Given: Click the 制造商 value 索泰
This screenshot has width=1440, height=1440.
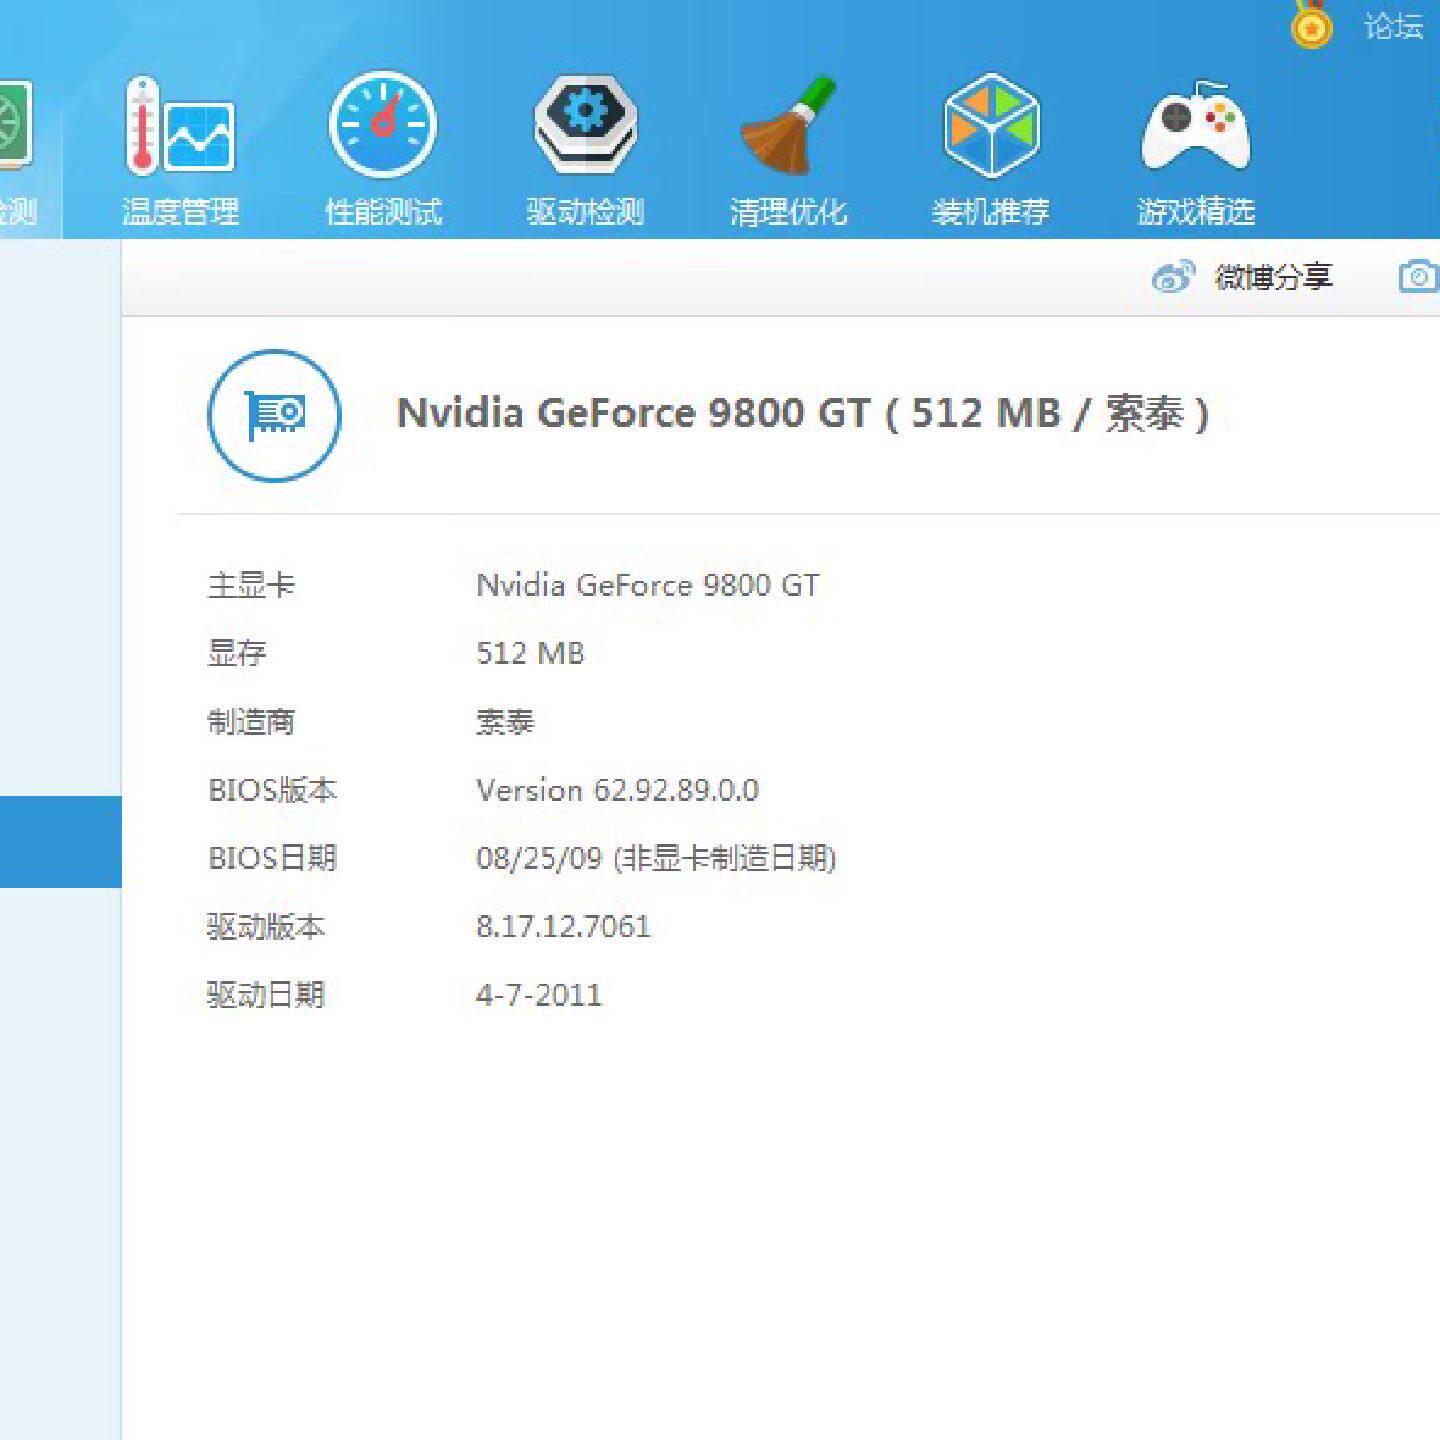Looking at the screenshot, I should pos(505,721).
